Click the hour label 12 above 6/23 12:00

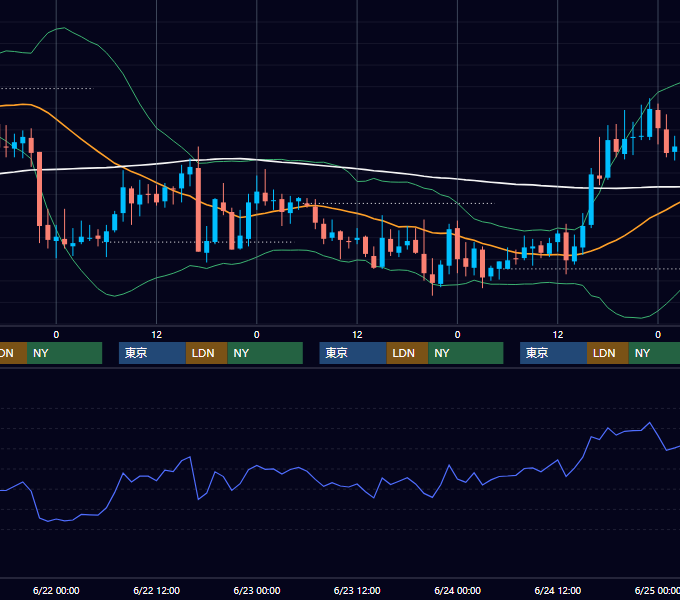click(x=357, y=335)
